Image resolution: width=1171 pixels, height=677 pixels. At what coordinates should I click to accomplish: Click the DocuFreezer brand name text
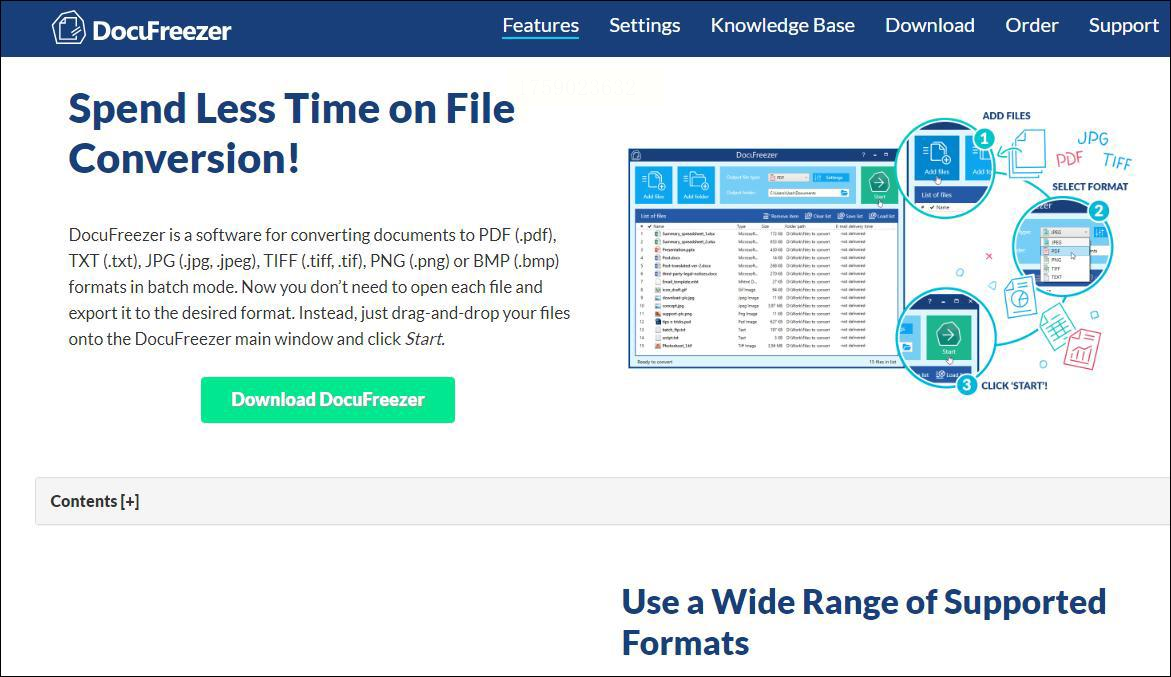[x=161, y=31]
